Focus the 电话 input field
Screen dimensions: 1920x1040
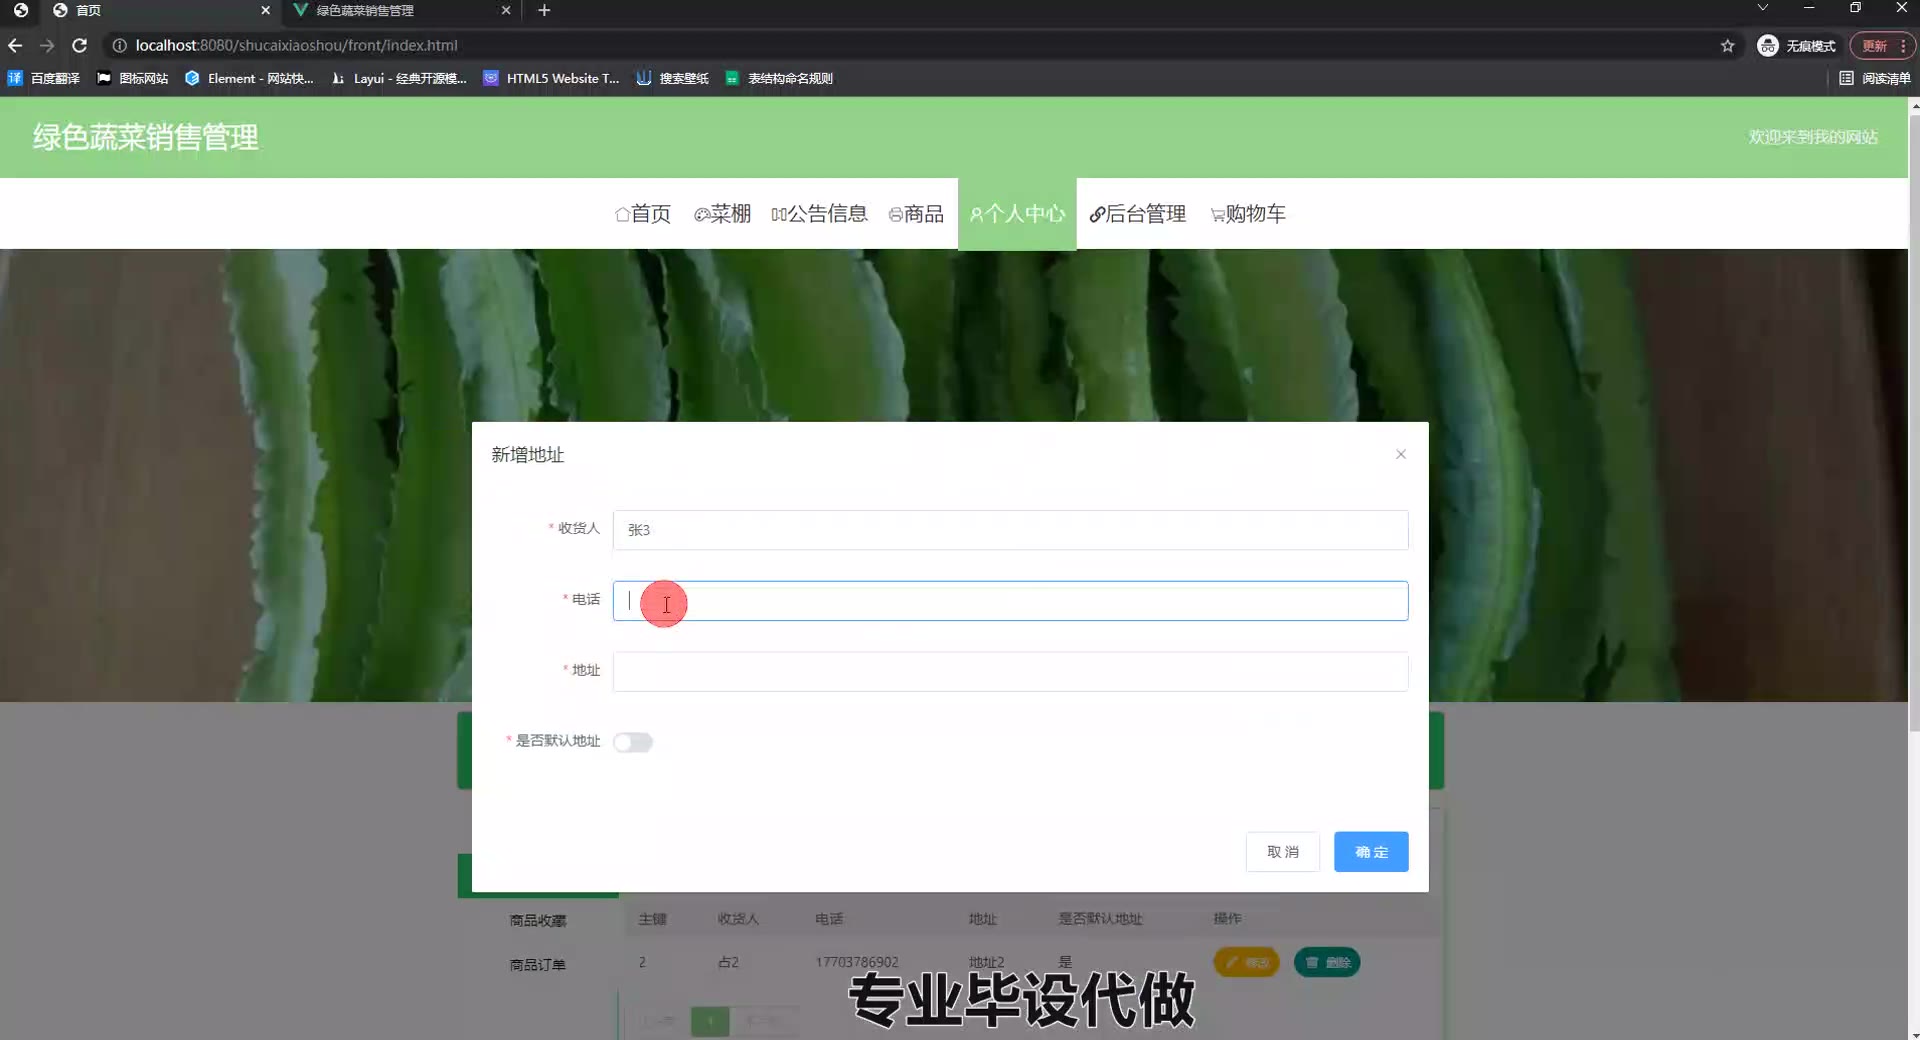point(1010,601)
